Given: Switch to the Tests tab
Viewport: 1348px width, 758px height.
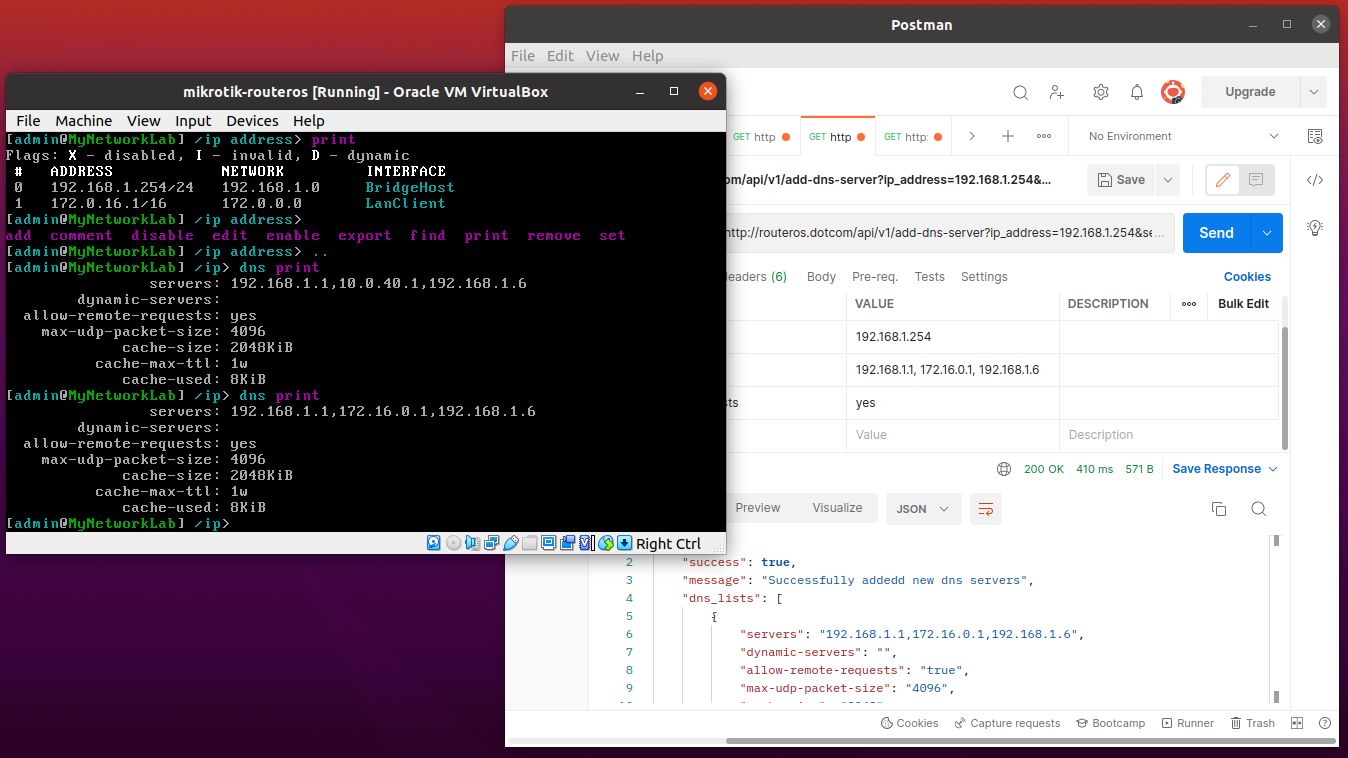Looking at the screenshot, I should 930,277.
